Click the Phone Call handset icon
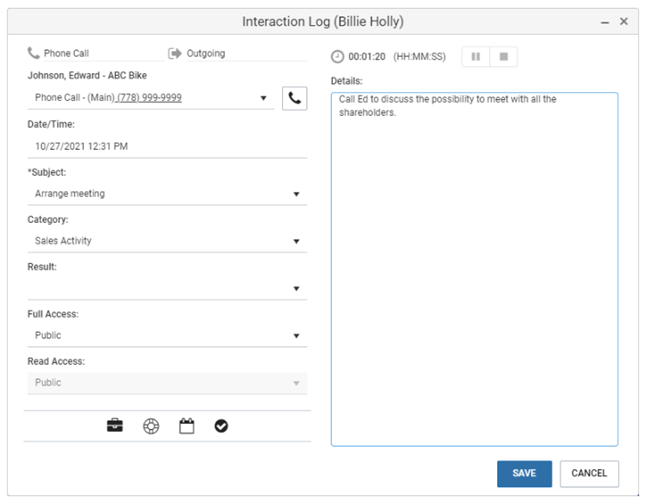Screen dimensions: 646x504 [x=34, y=53]
